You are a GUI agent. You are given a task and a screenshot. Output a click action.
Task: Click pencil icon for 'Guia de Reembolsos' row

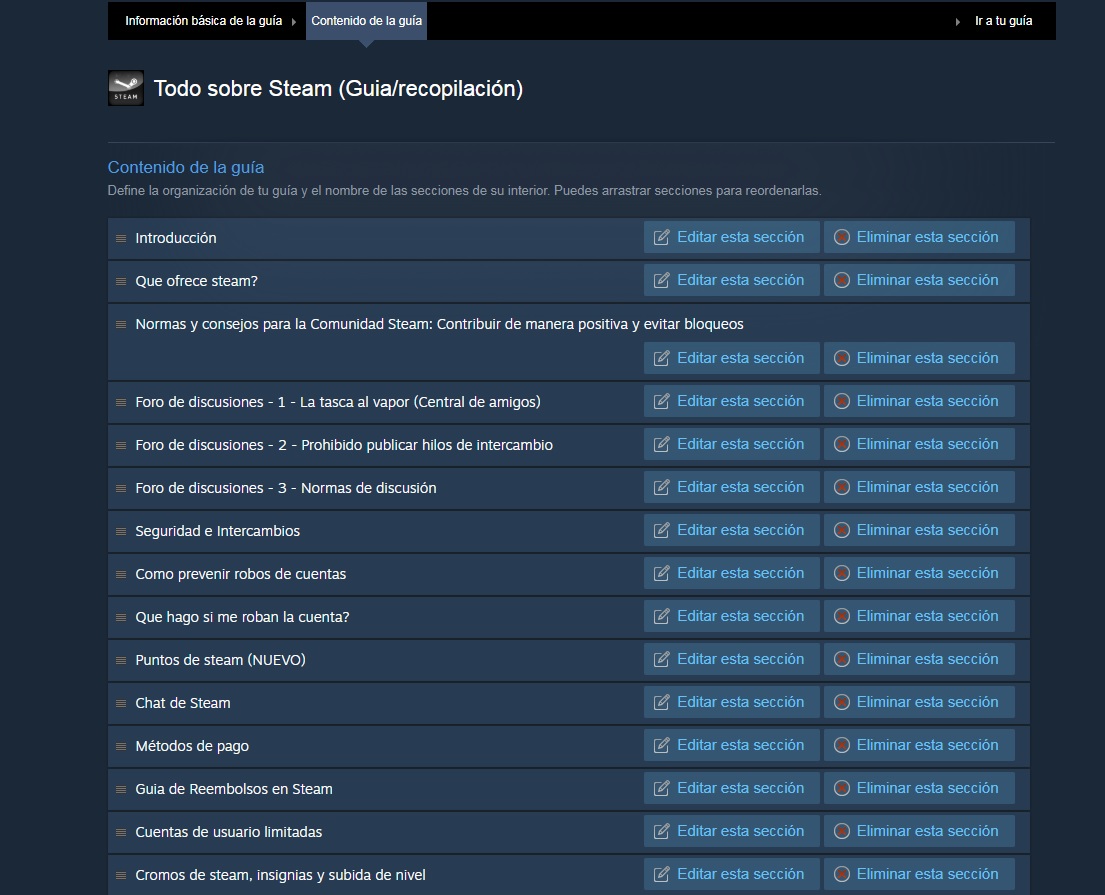click(x=661, y=788)
